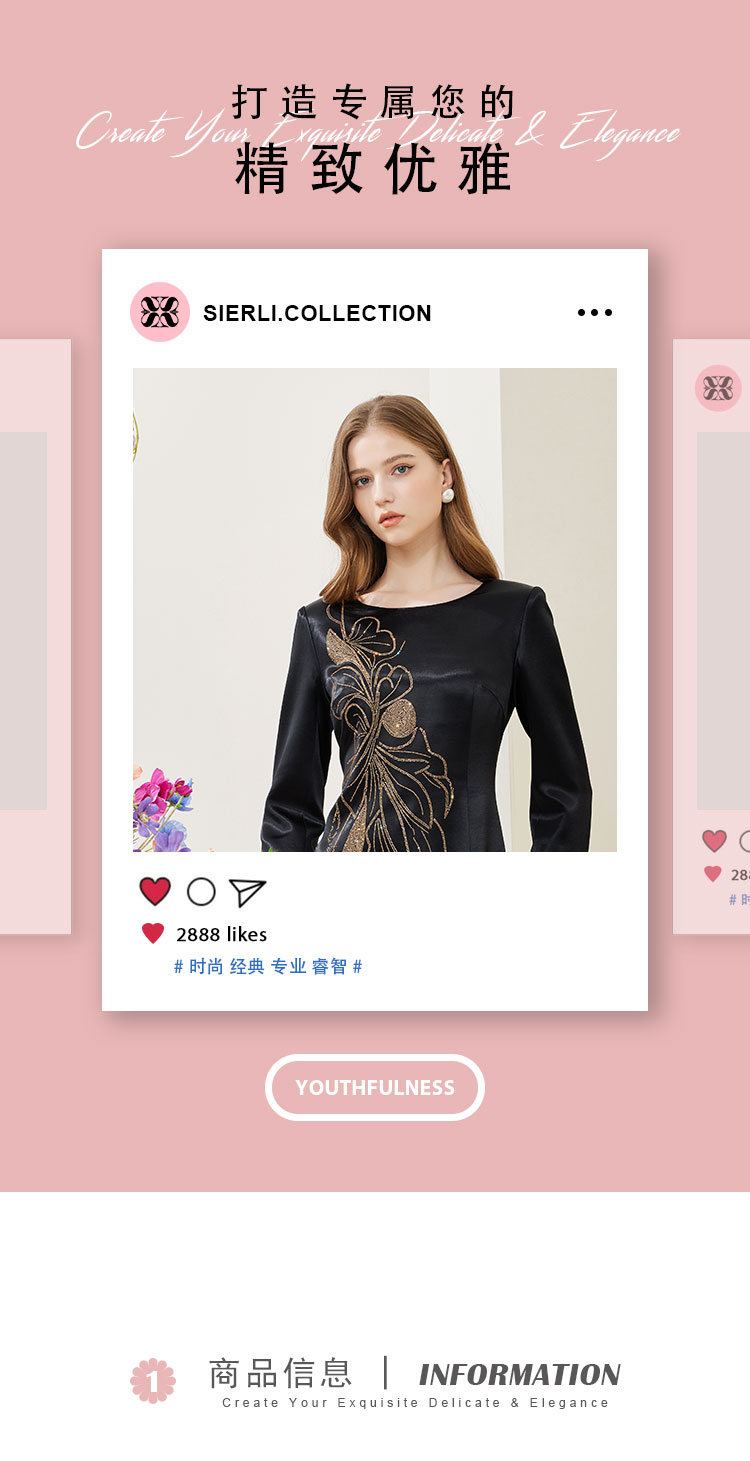Select the right partially visible card
This screenshot has width=750, height=1461.
point(712,637)
